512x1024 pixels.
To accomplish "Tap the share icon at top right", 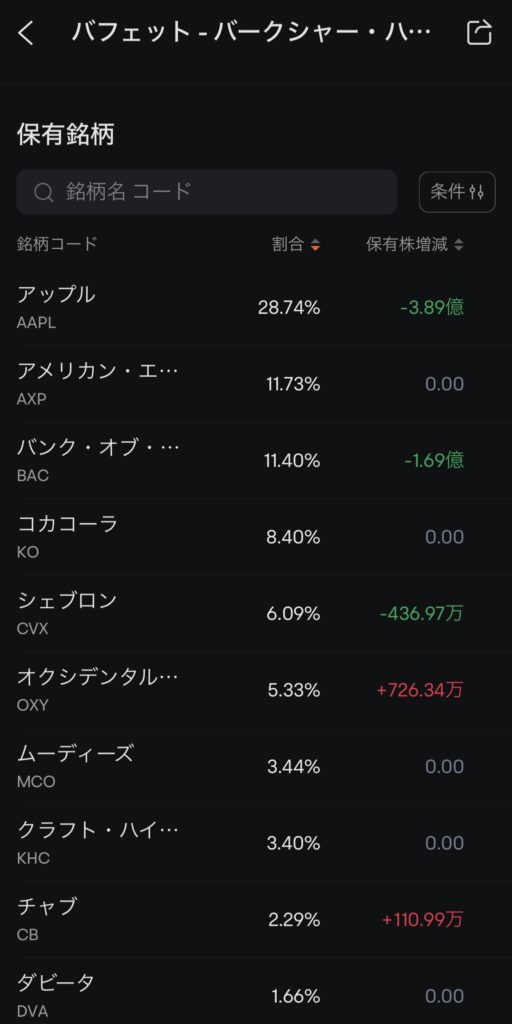I will click(479, 33).
